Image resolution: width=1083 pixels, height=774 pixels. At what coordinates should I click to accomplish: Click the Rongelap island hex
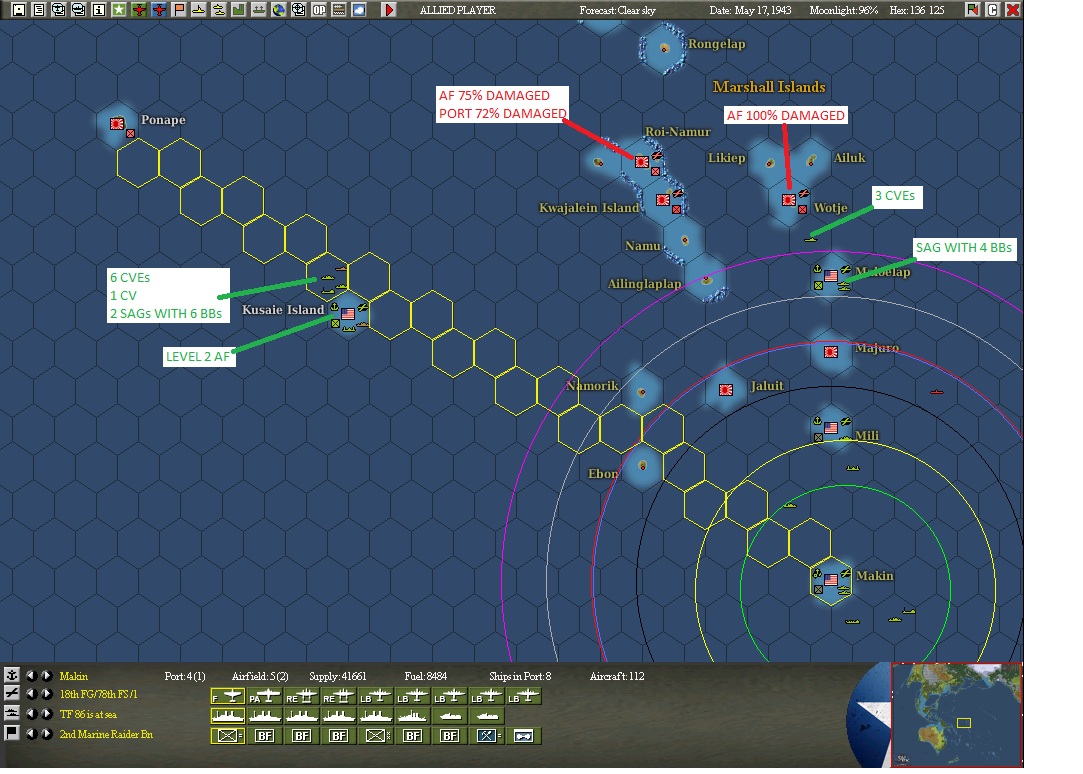coord(664,48)
